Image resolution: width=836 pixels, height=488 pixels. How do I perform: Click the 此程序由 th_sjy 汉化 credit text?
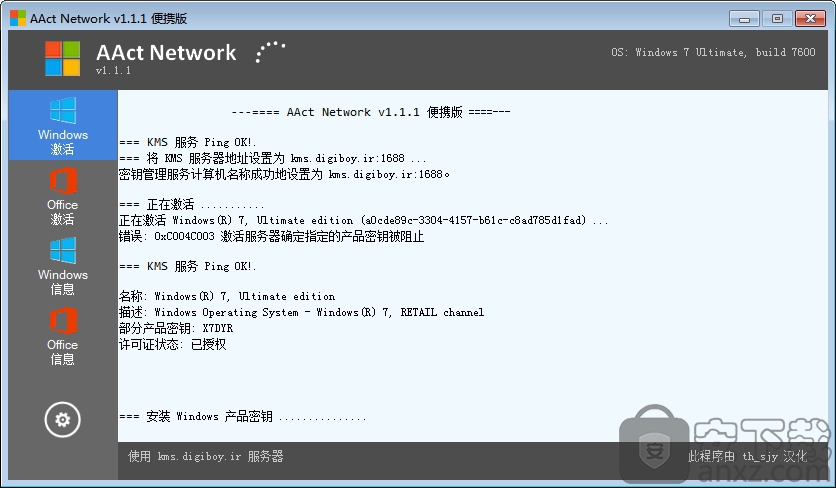(x=747, y=457)
